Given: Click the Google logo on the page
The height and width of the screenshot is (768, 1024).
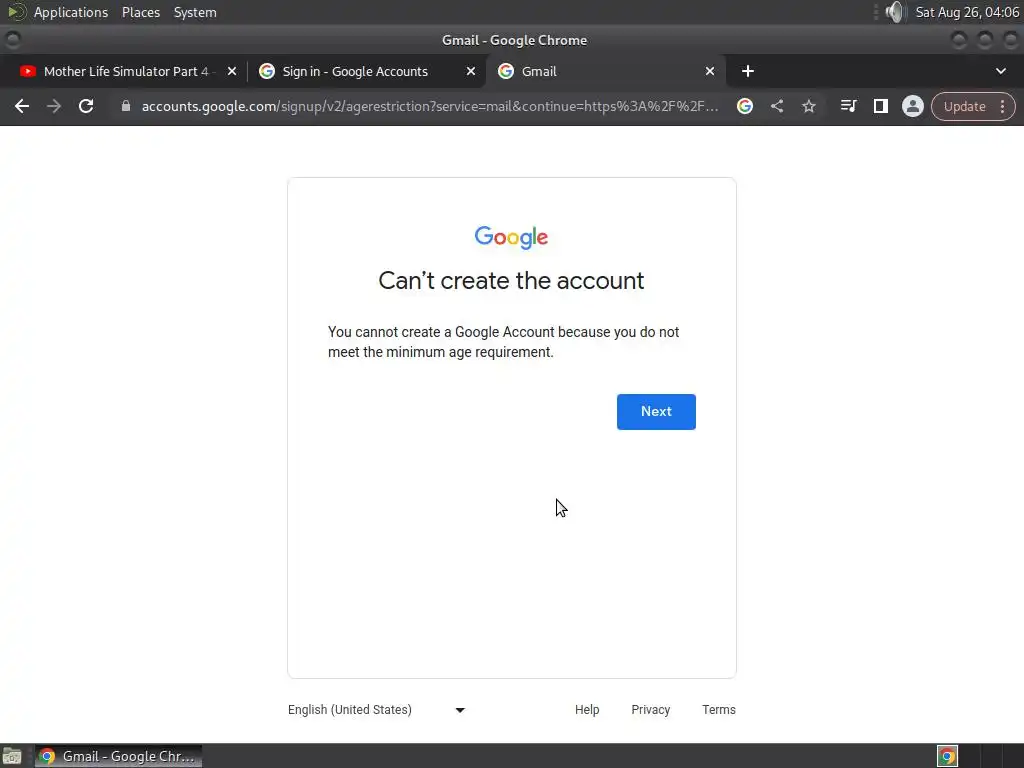Looking at the screenshot, I should (x=511, y=238).
